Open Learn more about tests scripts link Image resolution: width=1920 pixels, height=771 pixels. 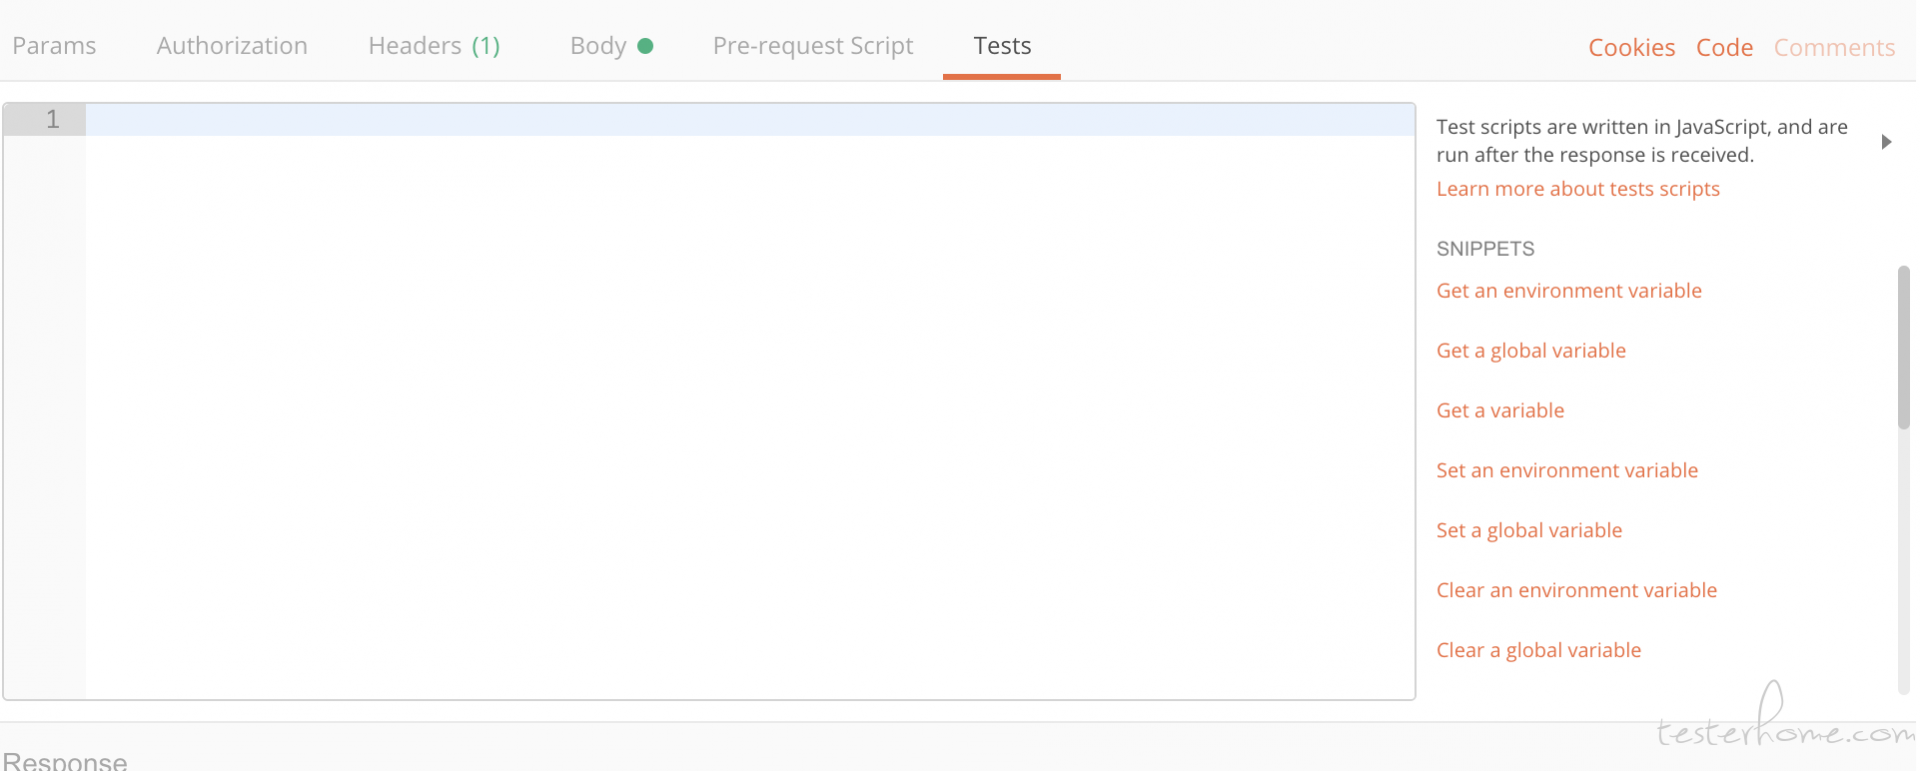tap(1578, 189)
